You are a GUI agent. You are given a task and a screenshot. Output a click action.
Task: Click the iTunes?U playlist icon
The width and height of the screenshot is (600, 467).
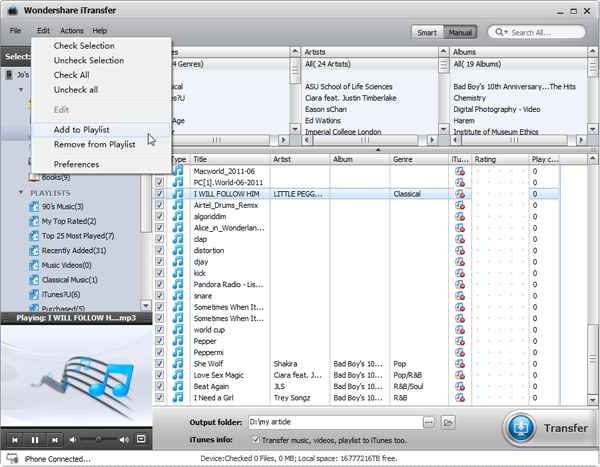34,295
